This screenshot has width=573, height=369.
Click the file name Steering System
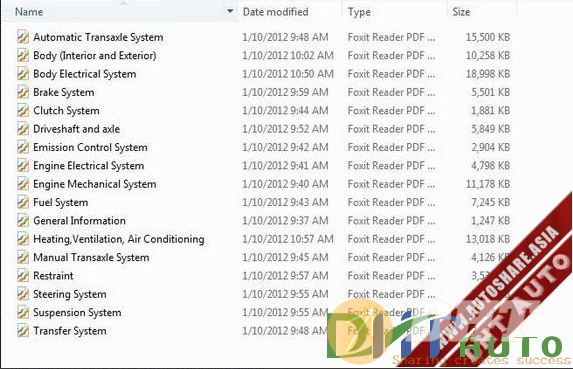tap(70, 294)
